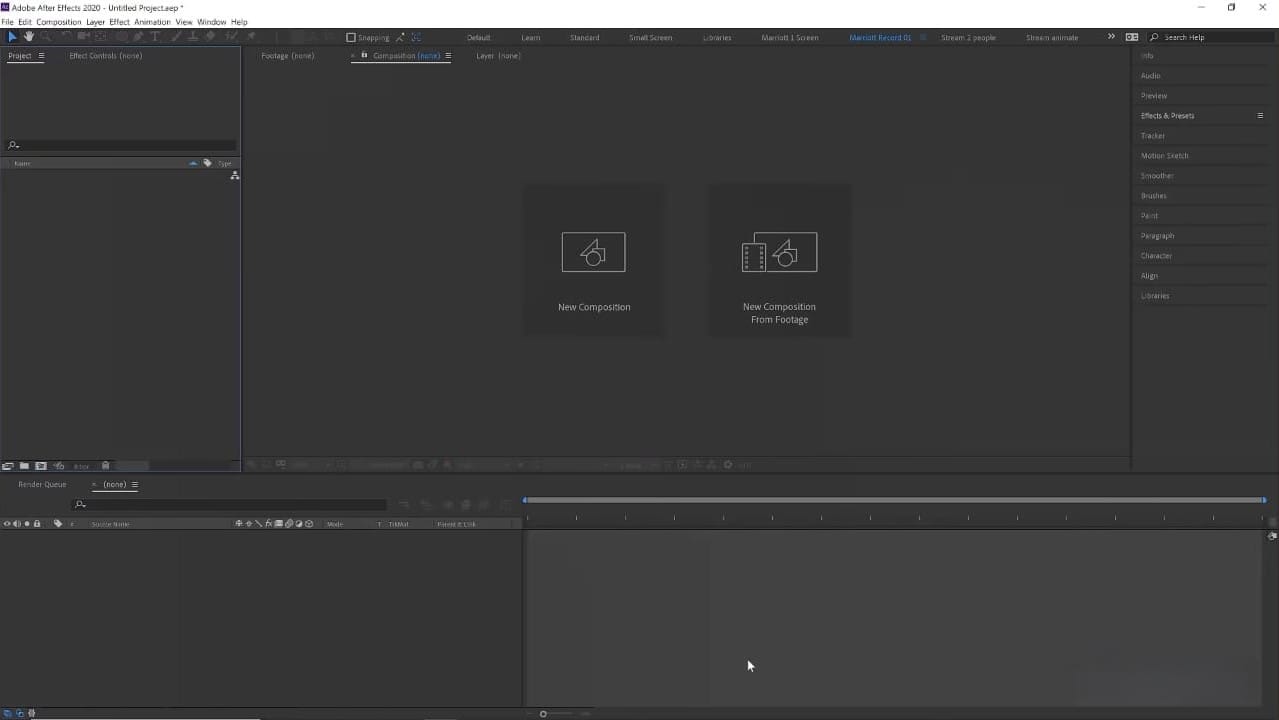
Task: Click the snap collapsed option icon beside Snapping
Action: [400, 37]
